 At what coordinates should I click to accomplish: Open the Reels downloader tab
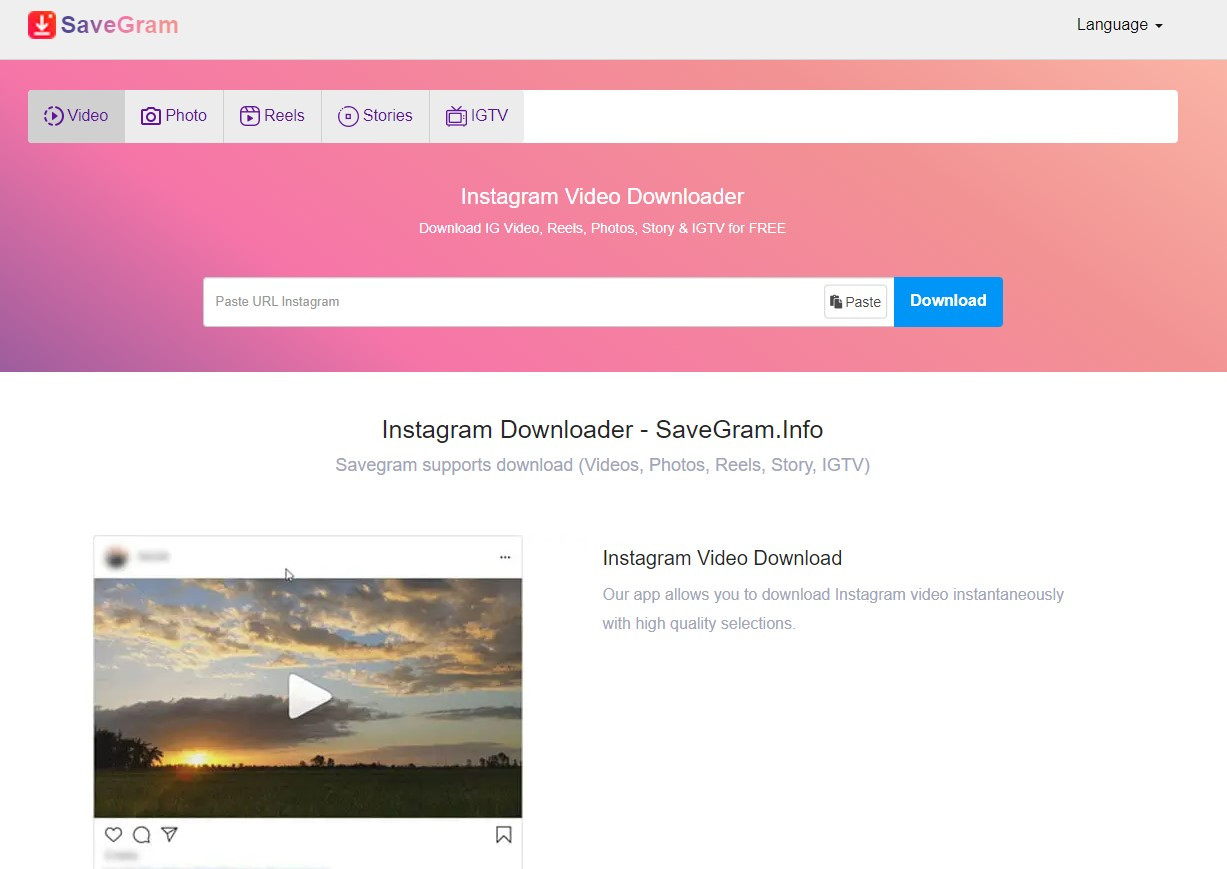(x=272, y=116)
